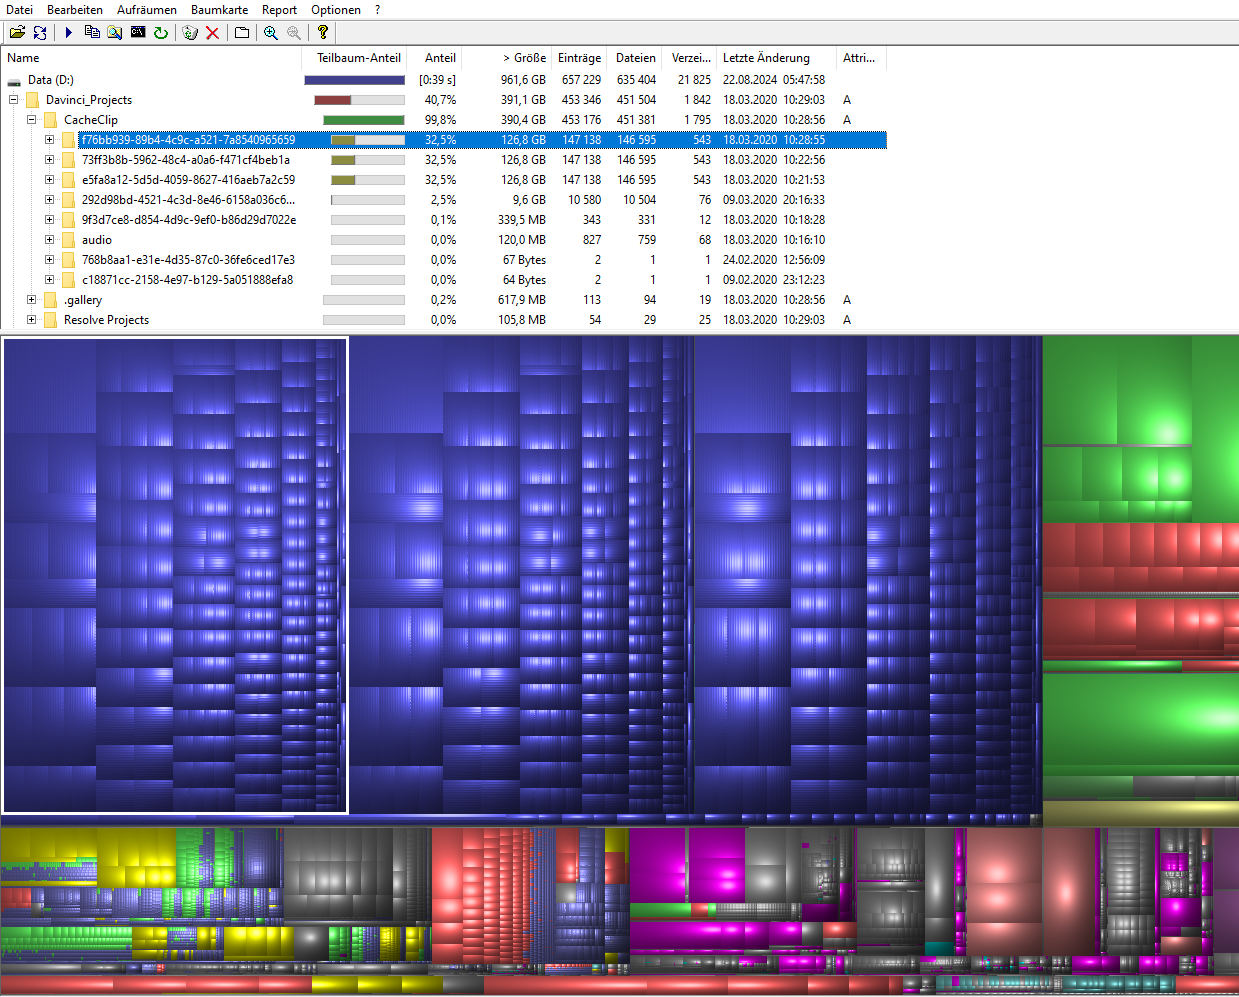This screenshot has height=997, width=1239.
Task: Click the blue Refresh All arrows icon
Action: 40,32
